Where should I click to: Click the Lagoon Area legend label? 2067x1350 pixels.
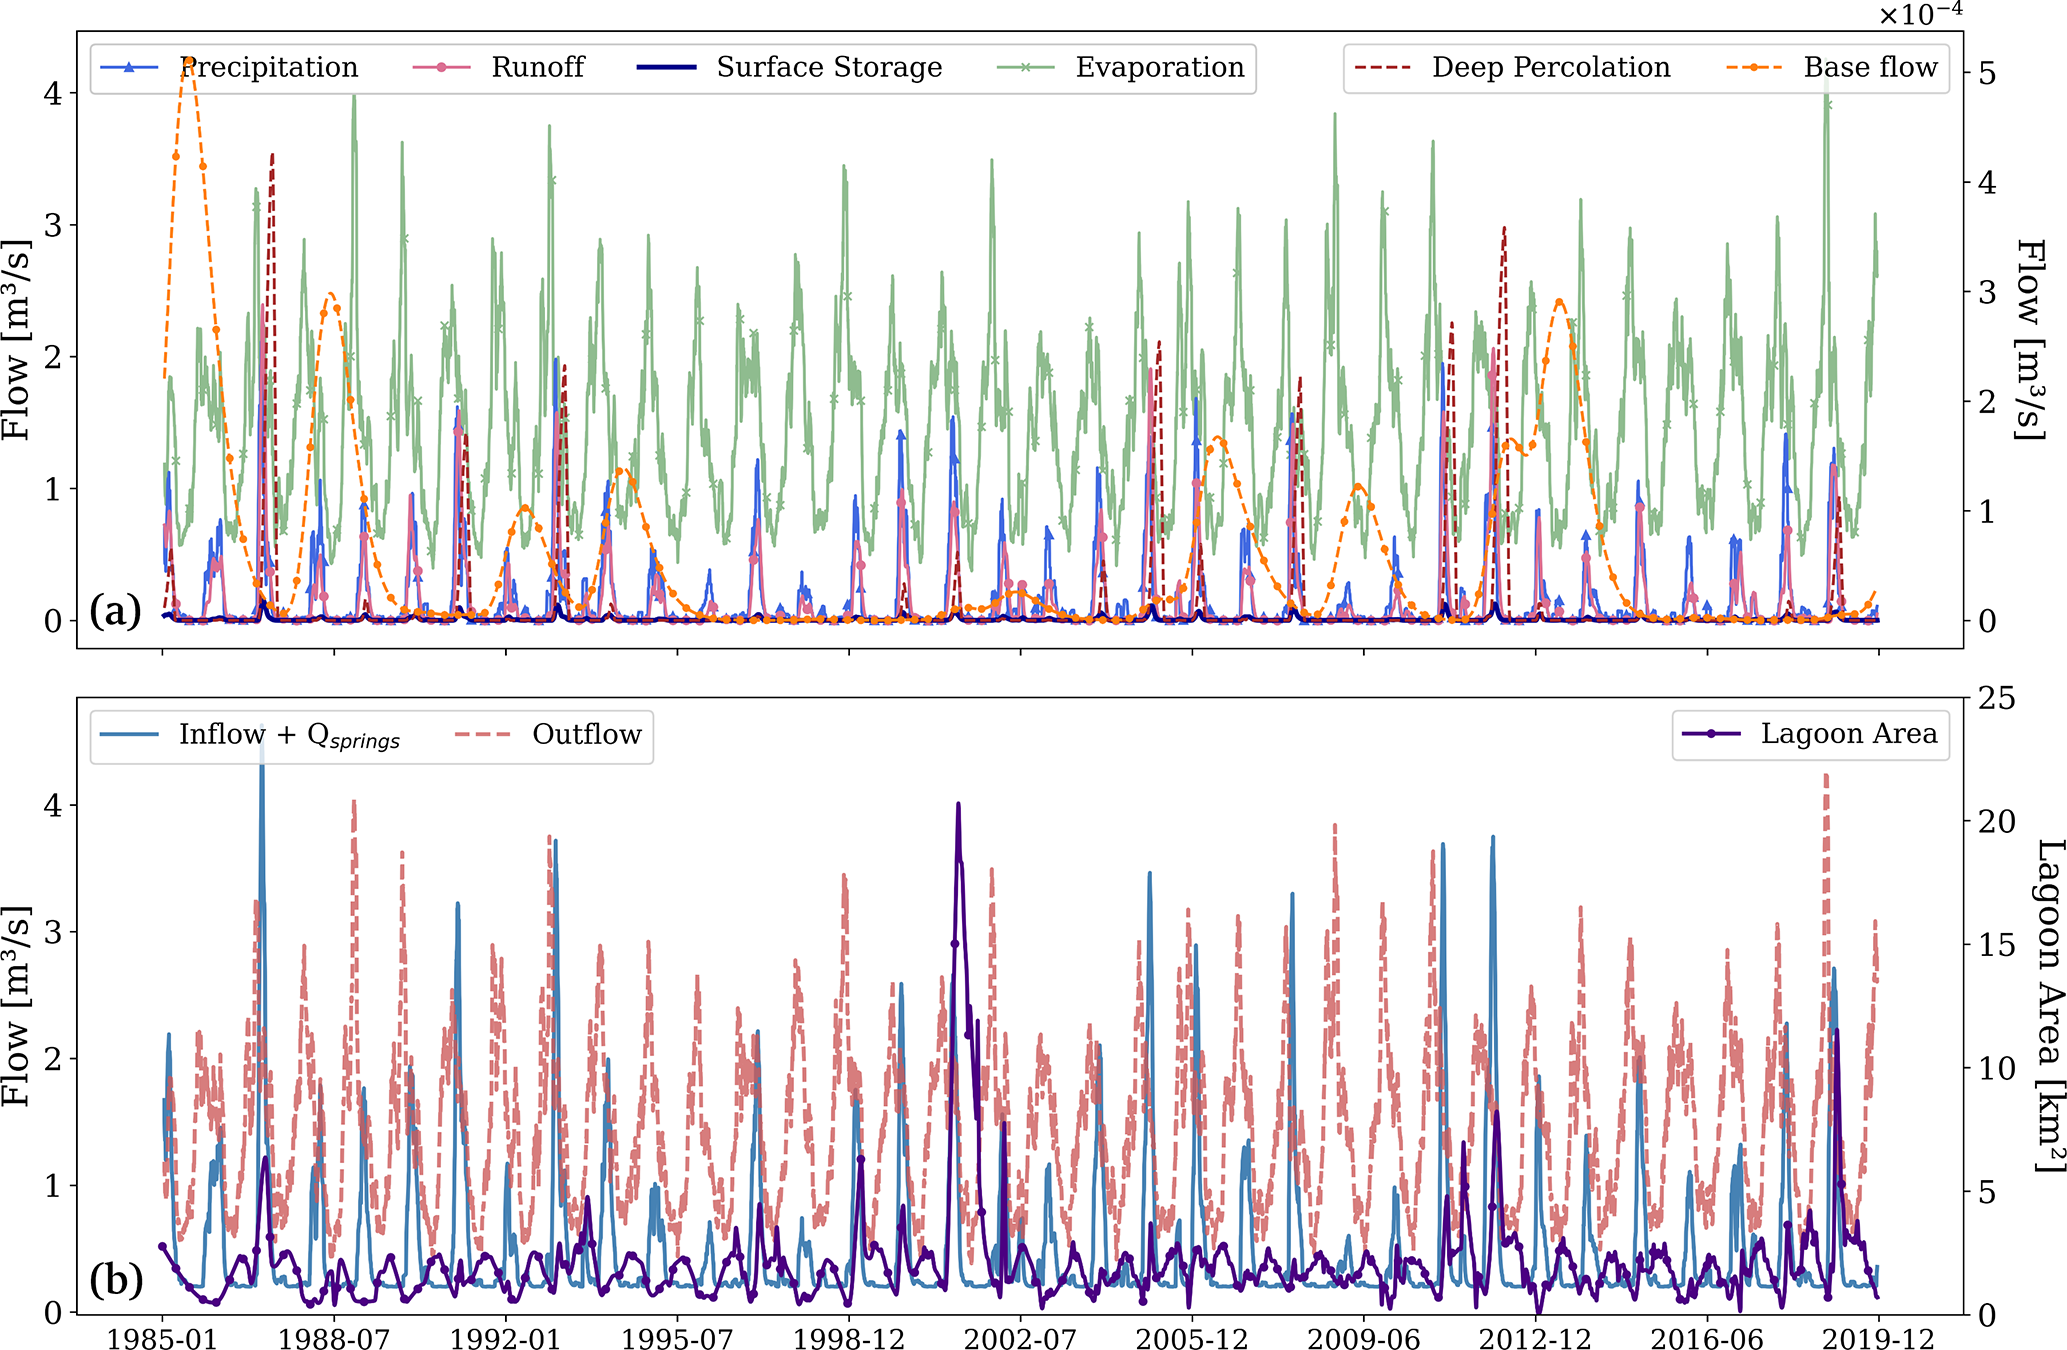(1848, 734)
